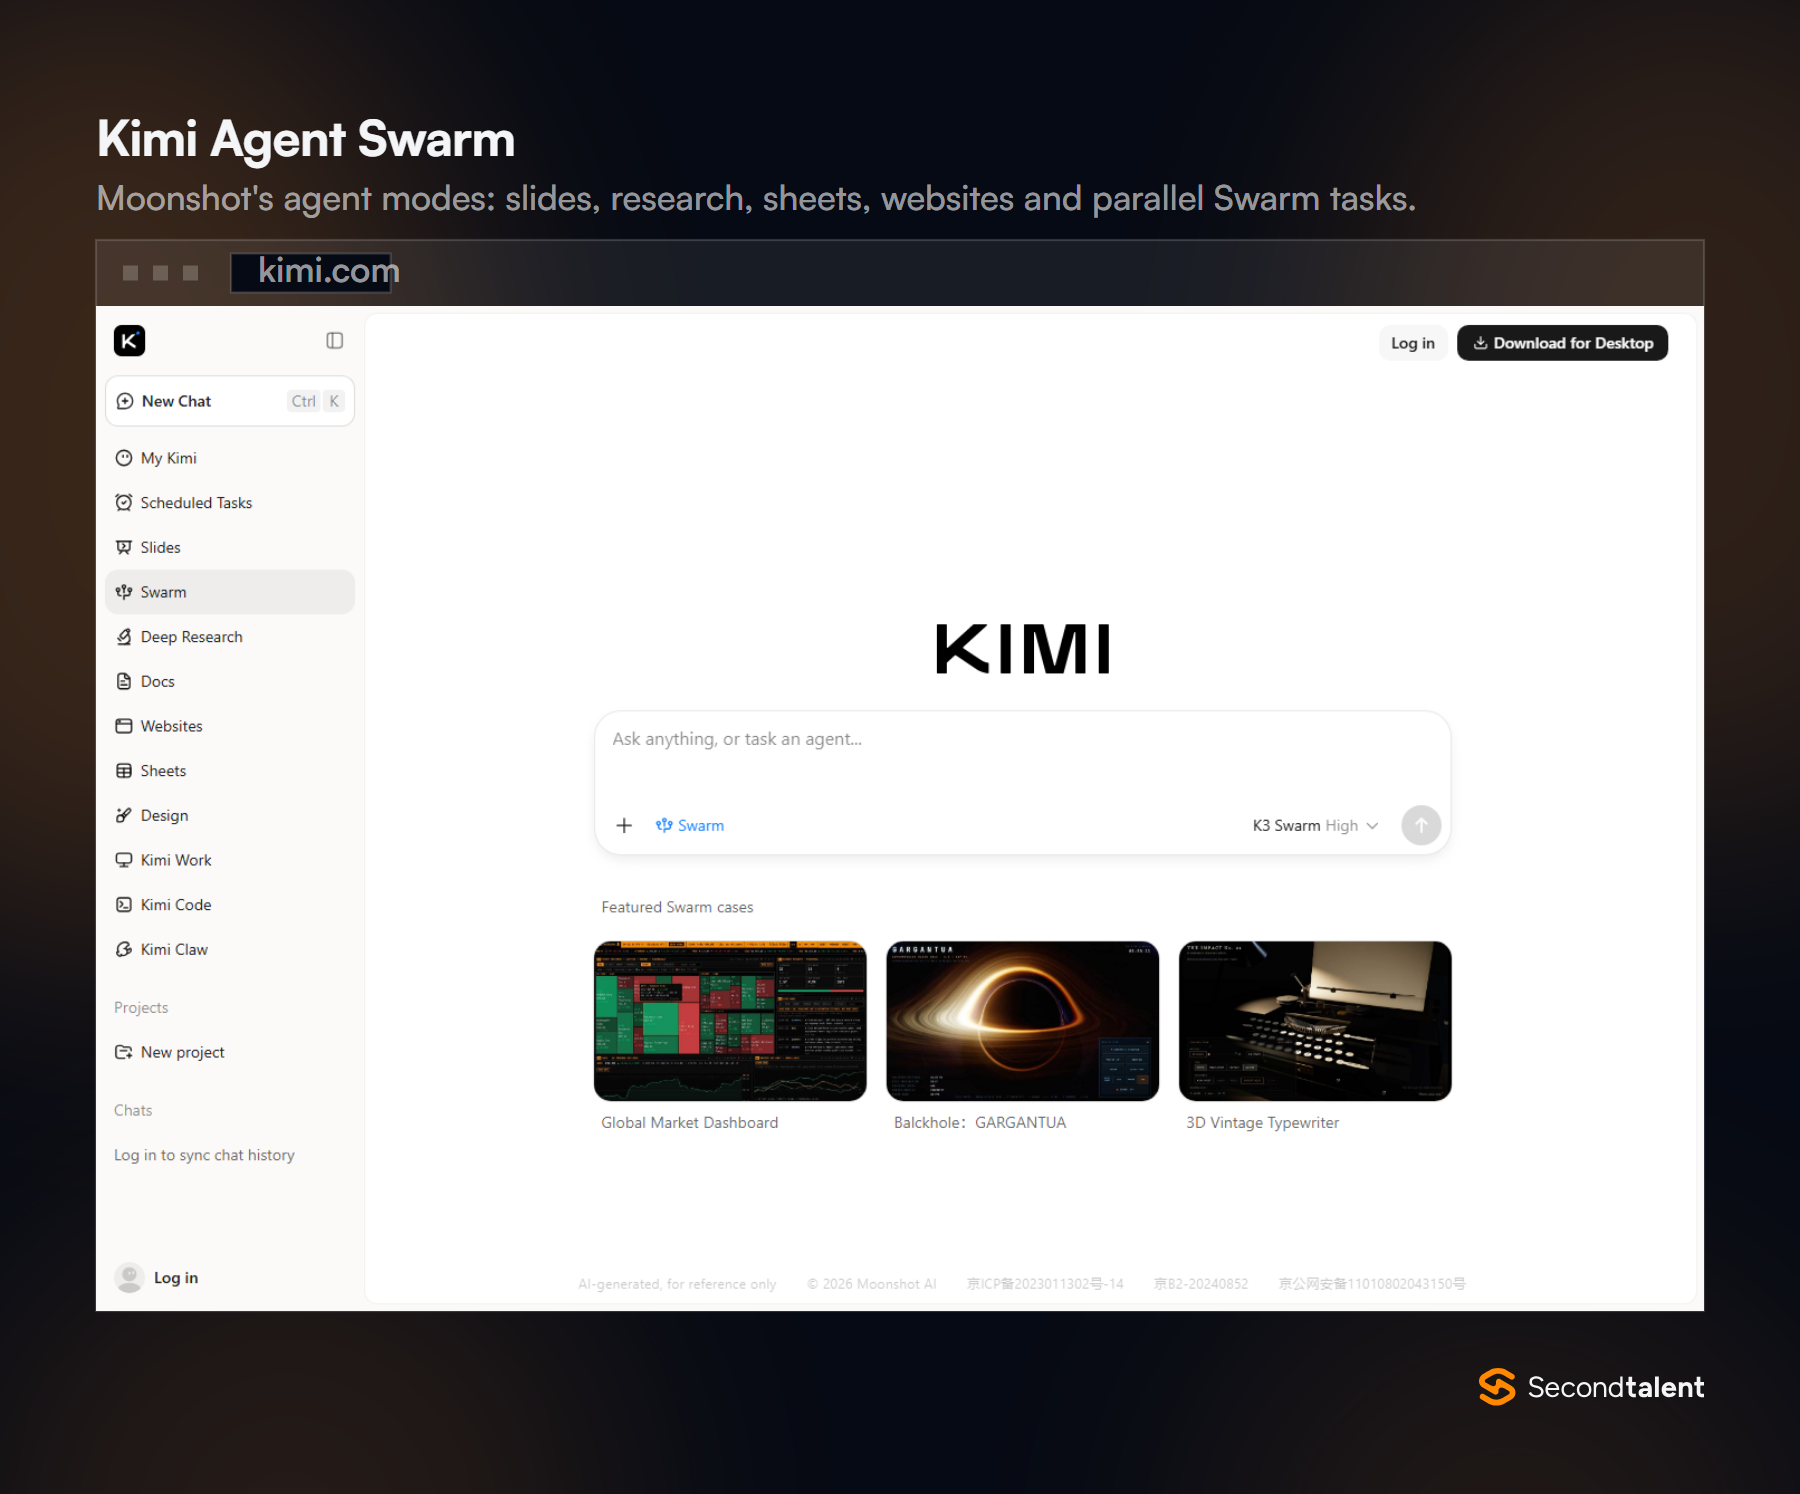Open Websites mode in sidebar
Screen dimensions: 1800x1494
pos(230,726)
